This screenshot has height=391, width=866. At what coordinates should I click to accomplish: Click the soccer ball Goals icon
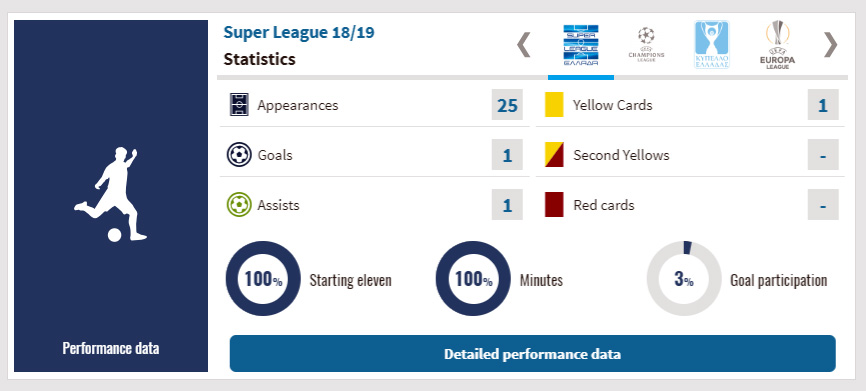pyautogui.click(x=239, y=155)
